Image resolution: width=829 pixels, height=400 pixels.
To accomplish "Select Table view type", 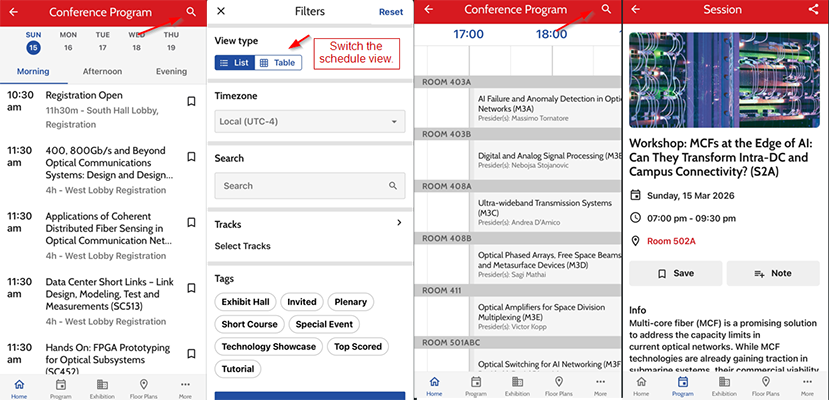I will 278,62.
